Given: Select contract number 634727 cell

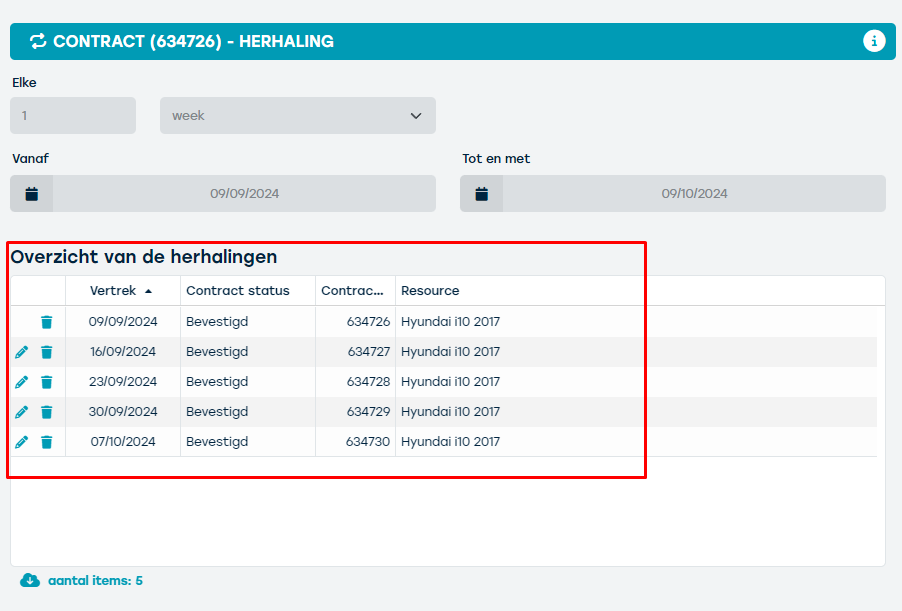Looking at the screenshot, I should [x=356, y=352].
